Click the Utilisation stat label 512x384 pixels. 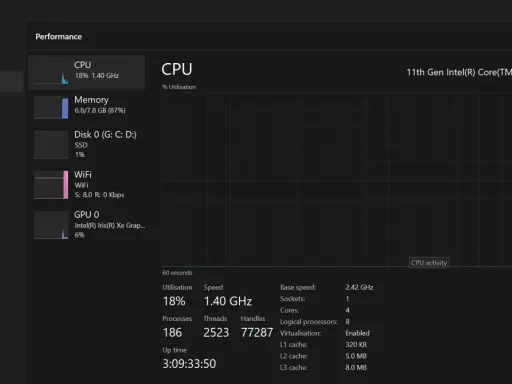(x=177, y=287)
